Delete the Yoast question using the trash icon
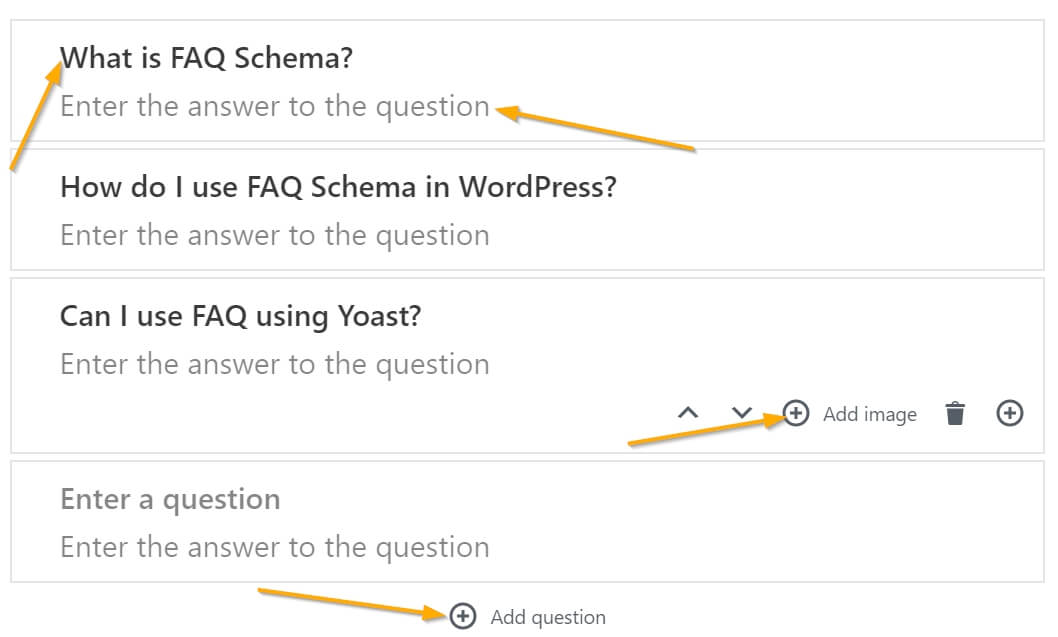The image size is (1058, 637). pyautogui.click(x=955, y=413)
